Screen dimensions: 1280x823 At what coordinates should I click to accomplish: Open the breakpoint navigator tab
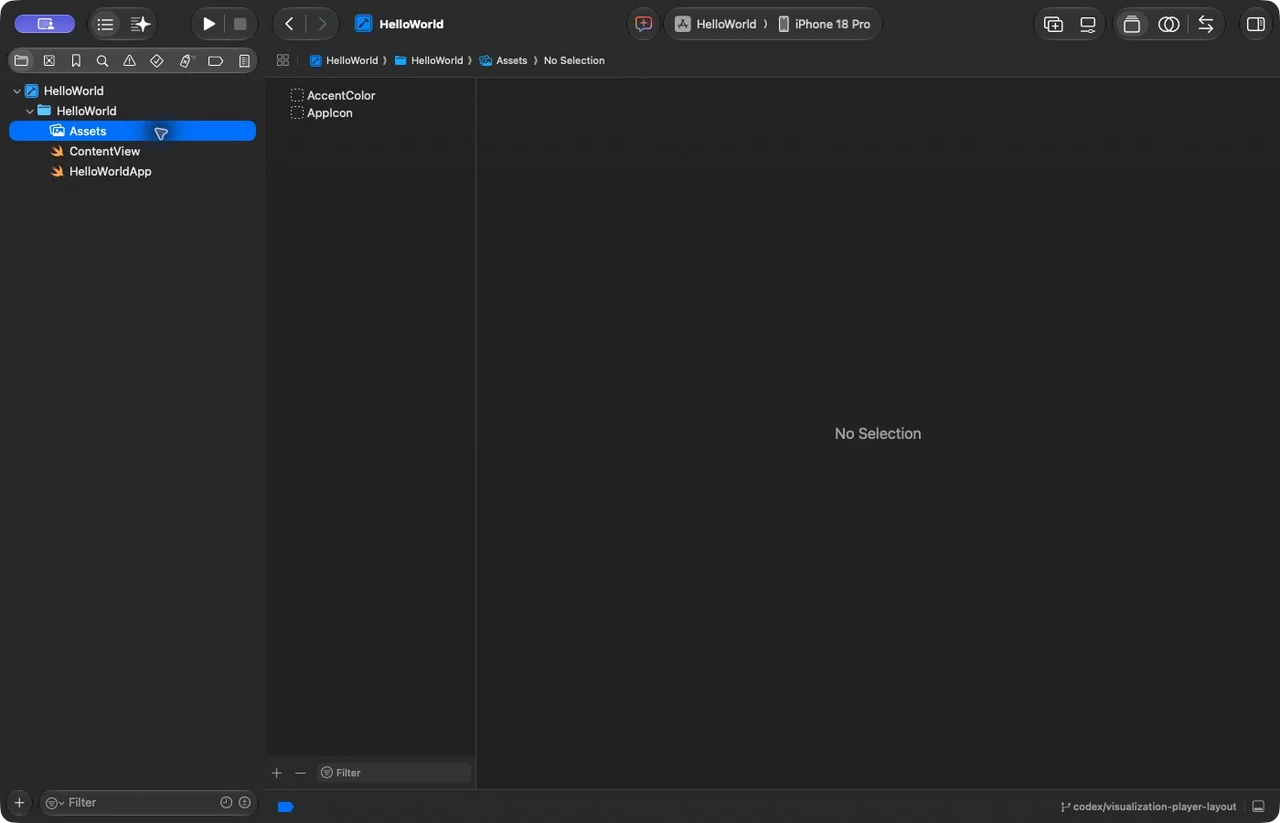[215, 61]
